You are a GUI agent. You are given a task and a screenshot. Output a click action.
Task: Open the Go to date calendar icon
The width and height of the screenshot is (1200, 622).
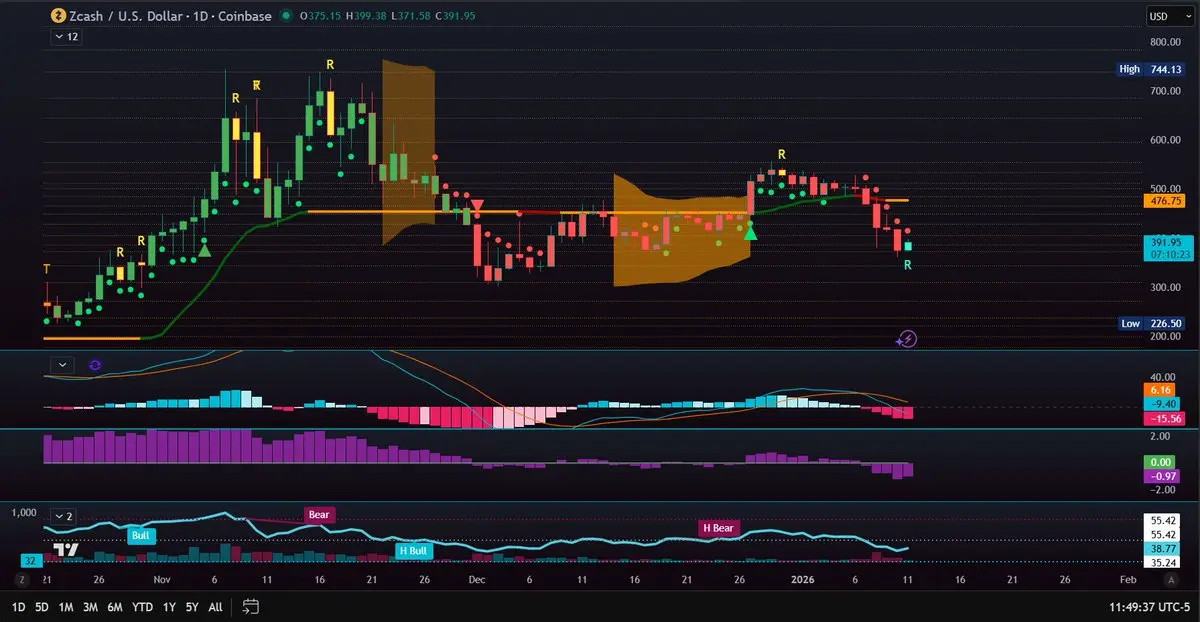251,606
